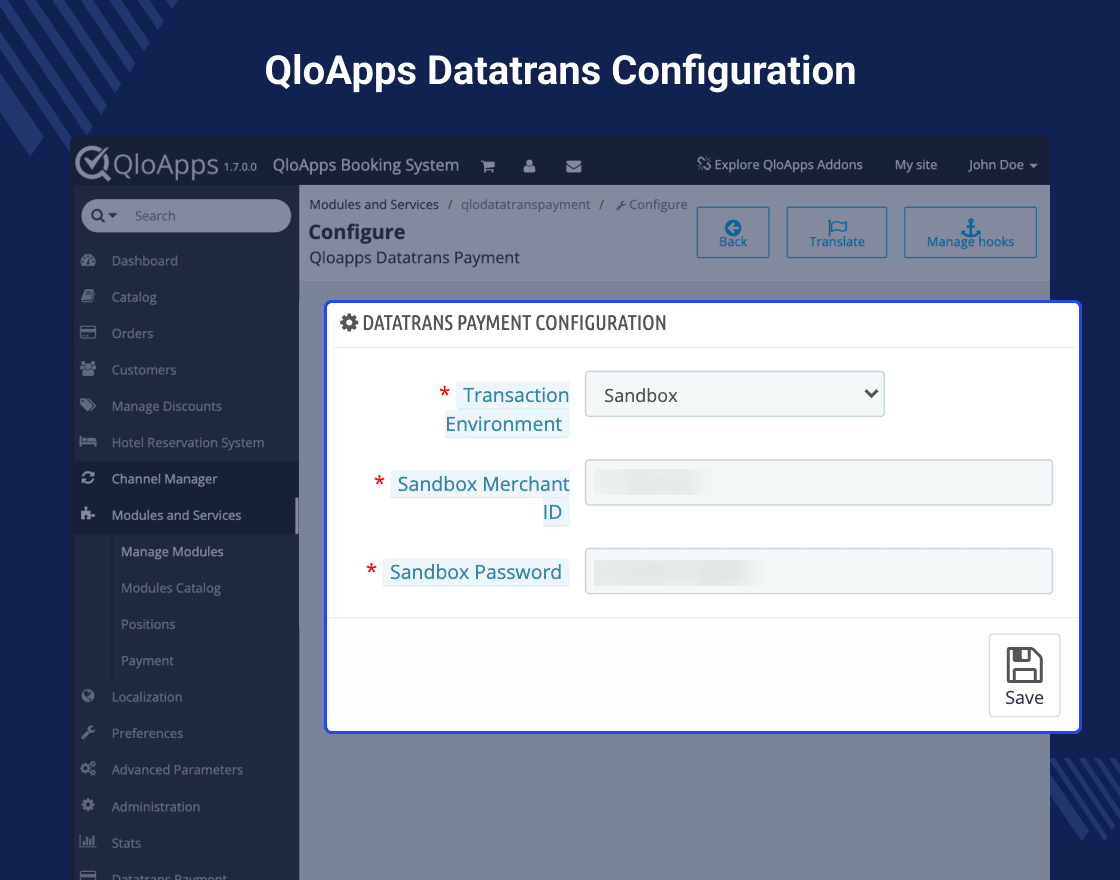The width and height of the screenshot is (1120, 880).
Task: Click the Orders credit card icon
Action: pos(88,332)
